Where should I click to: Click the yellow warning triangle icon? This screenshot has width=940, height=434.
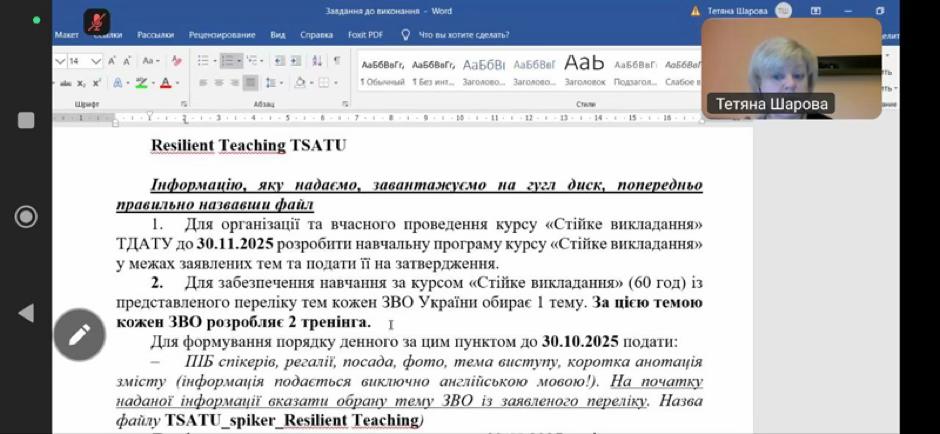[695, 11]
